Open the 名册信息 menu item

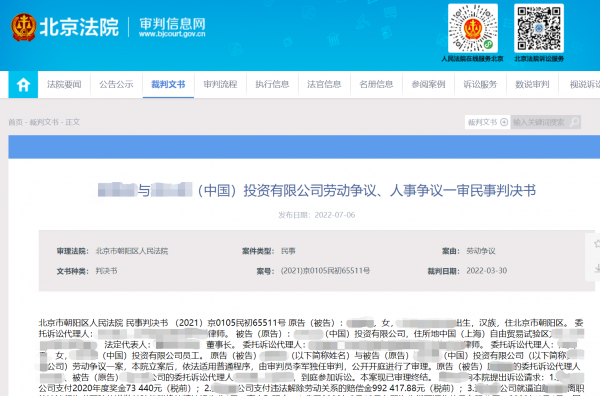[x=376, y=84]
